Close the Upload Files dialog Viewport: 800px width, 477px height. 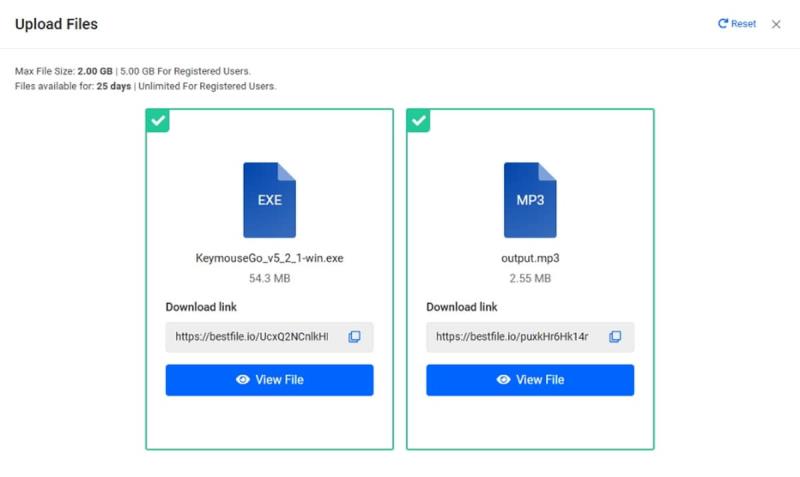[776, 24]
